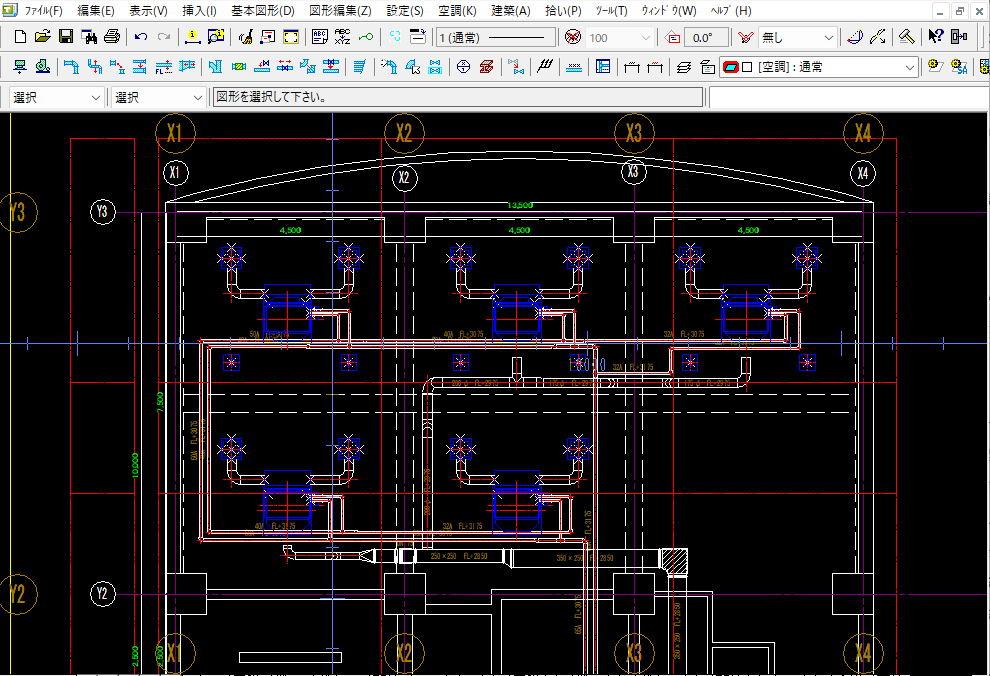Click the binoculars search icon

(x=89, y=37)
